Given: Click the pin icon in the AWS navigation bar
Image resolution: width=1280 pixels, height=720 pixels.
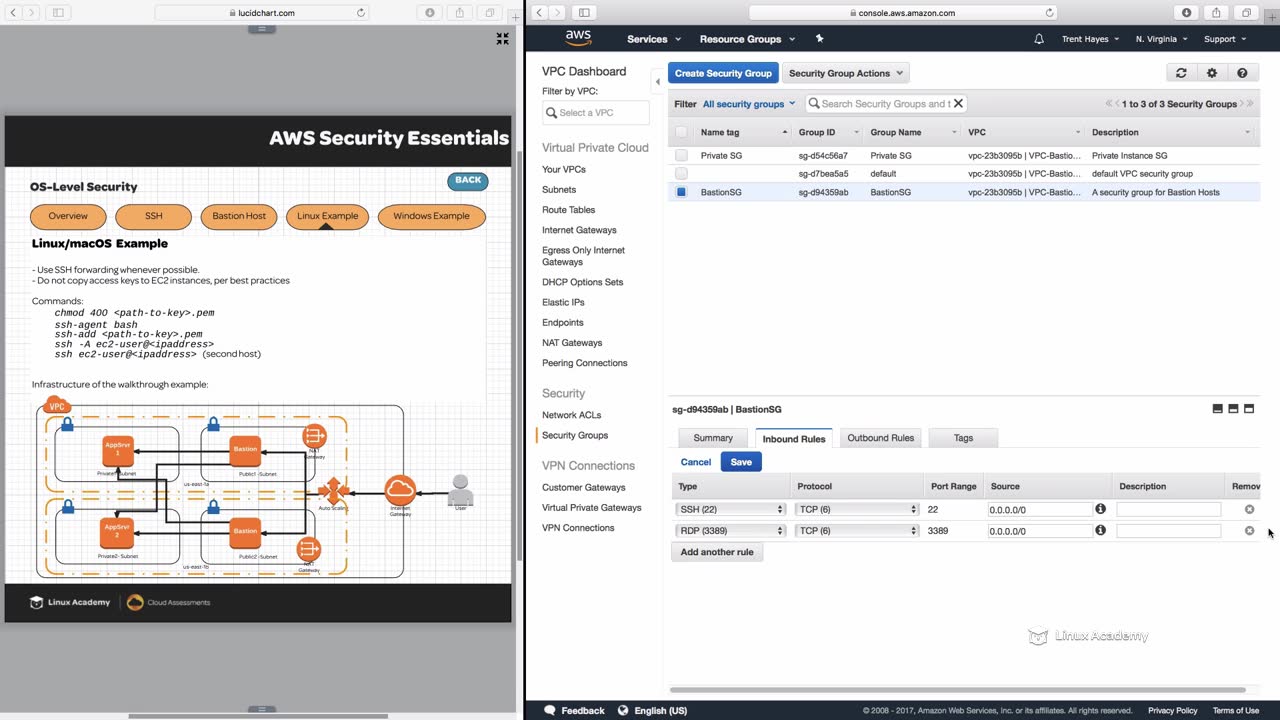Looking at the screenshot, I should 820,39.
